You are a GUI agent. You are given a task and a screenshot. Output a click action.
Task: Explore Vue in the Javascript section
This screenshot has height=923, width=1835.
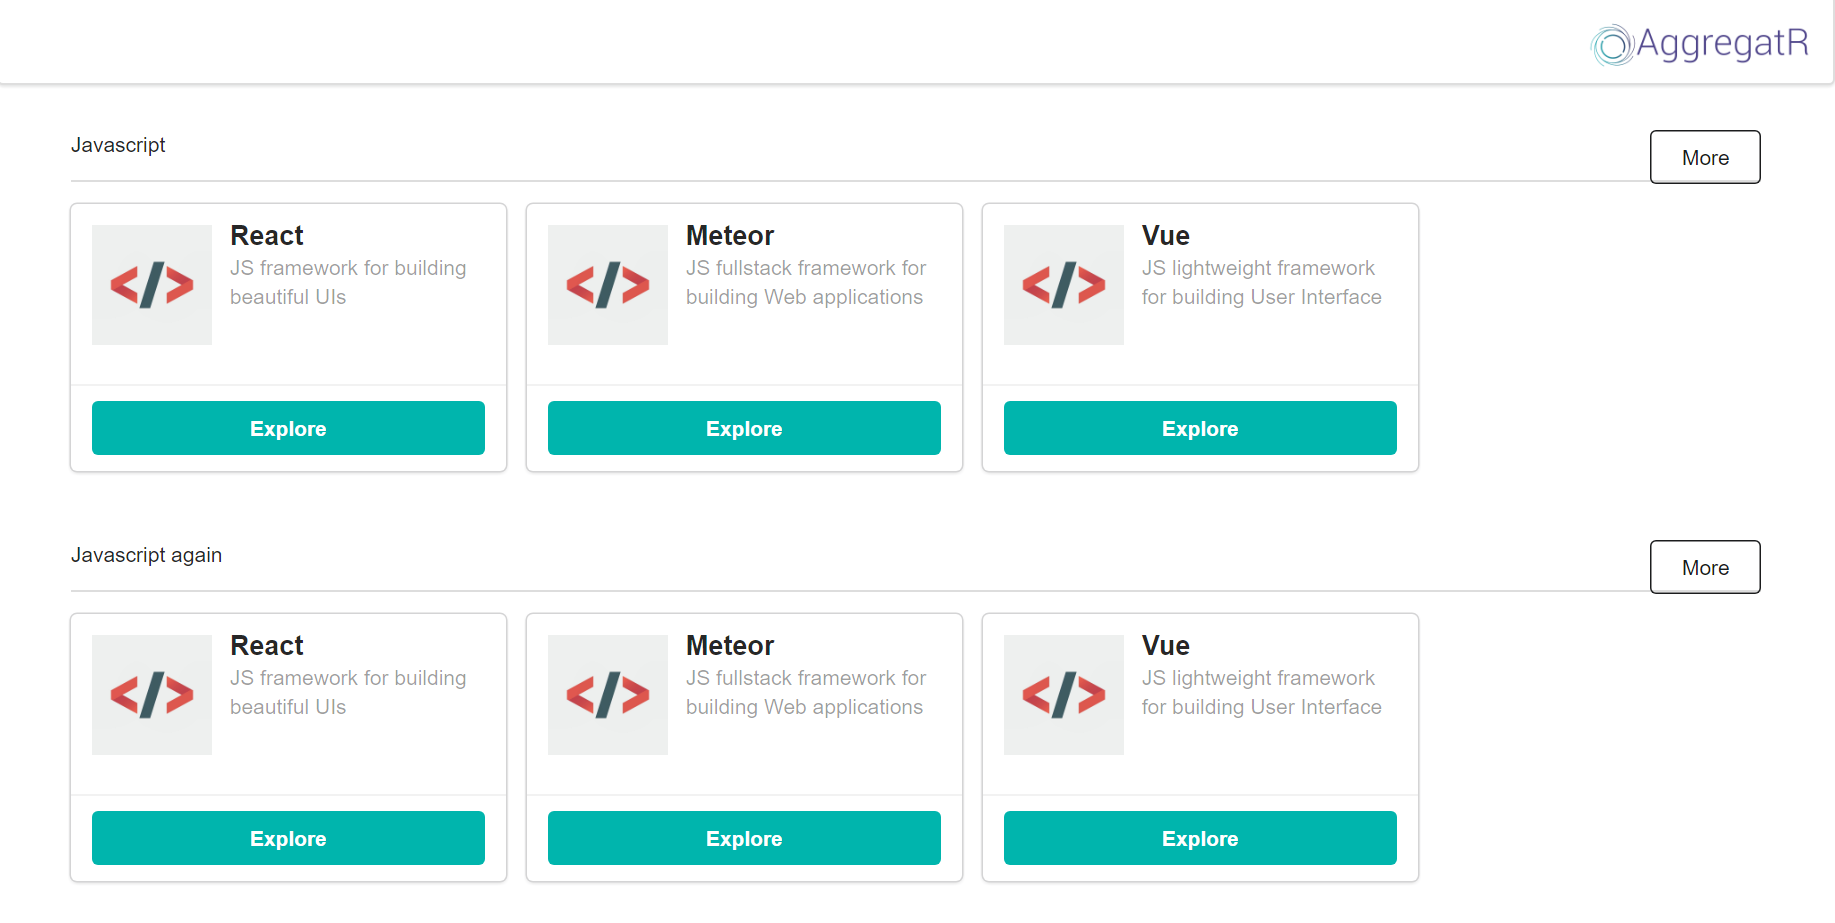click(1200, 428)
